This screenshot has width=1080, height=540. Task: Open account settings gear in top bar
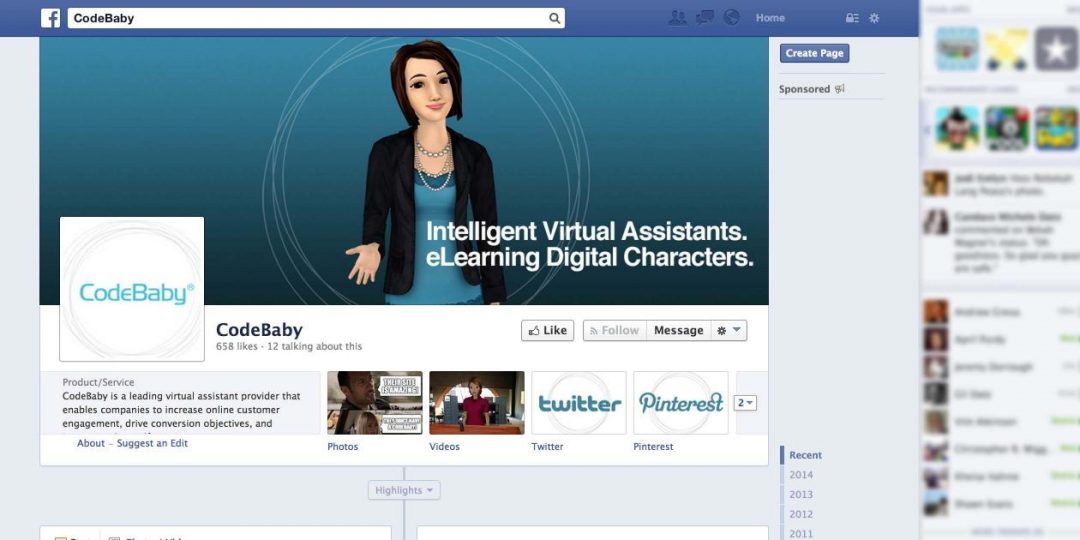[874, 18]
